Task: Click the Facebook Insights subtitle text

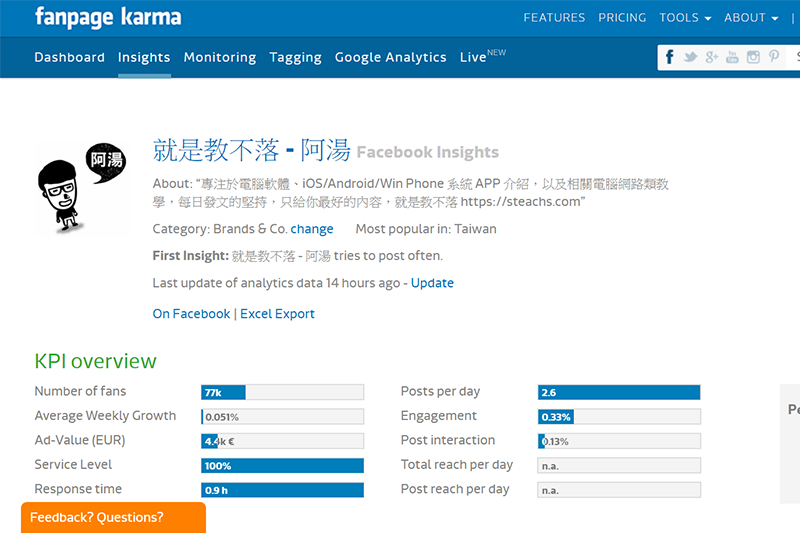Action: pyautogui.click(x=428, y=152)
